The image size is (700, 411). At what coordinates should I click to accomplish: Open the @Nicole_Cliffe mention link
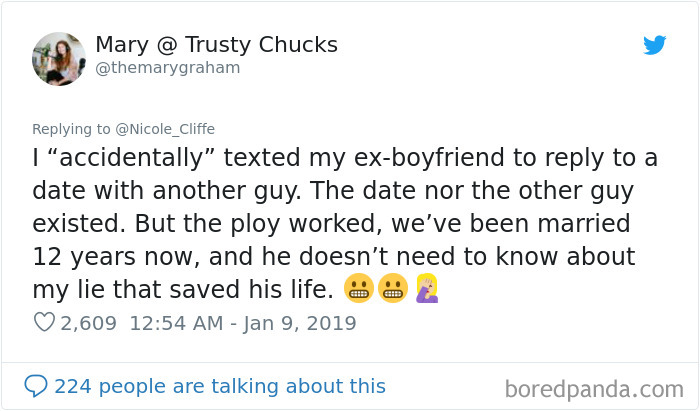click(165, 129)
